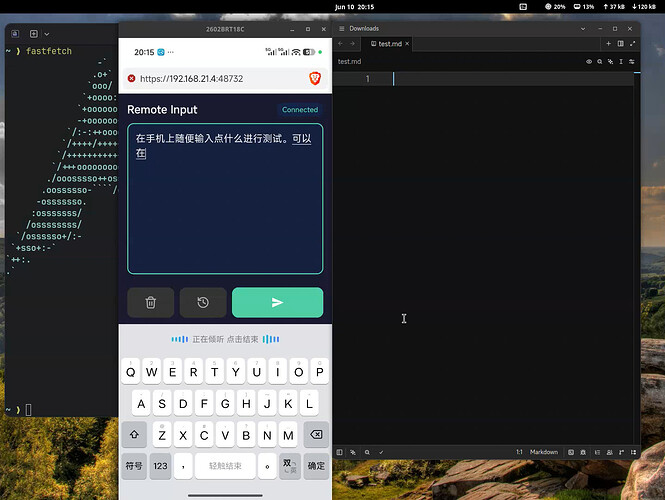This screenshot has height=500, width=665.
Task: Select the test.md editor tab
Action: pos(386,44)
